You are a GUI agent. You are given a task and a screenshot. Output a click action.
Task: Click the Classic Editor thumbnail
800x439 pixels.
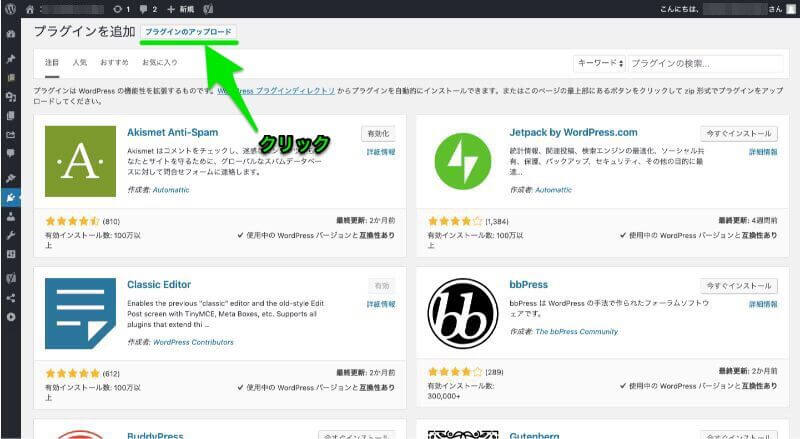80,313
